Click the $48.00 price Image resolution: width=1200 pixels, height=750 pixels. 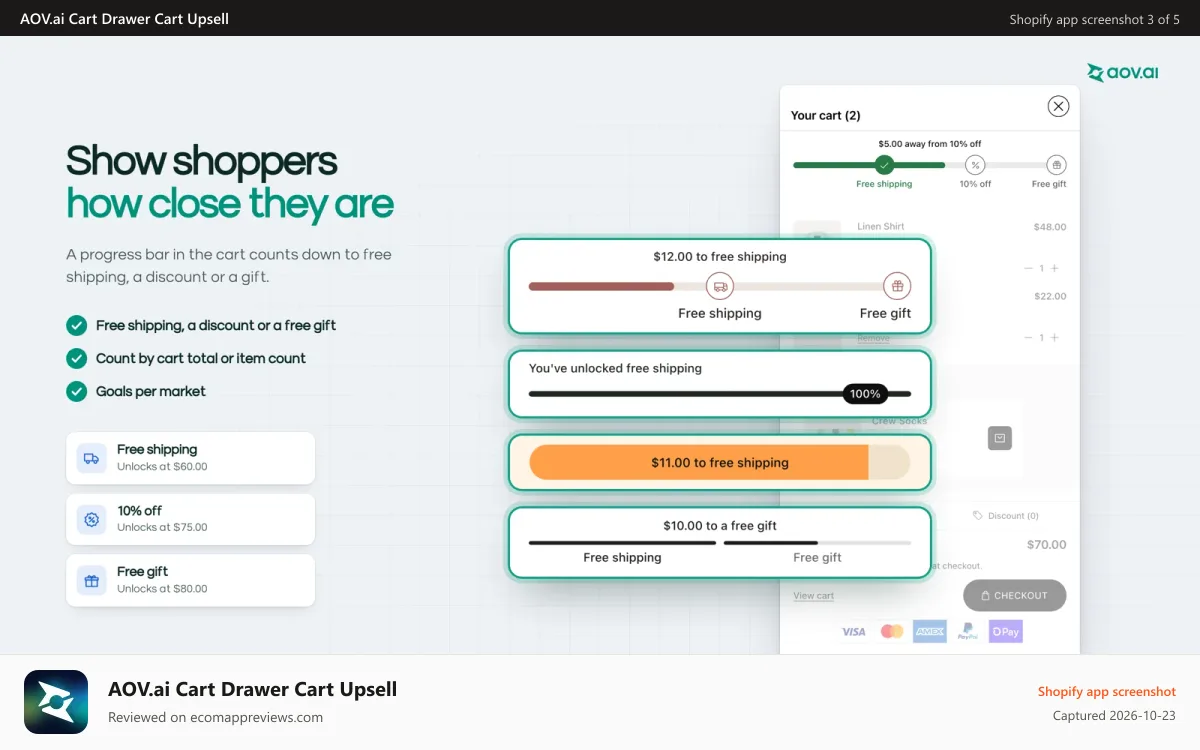[x=1049, y=227]
